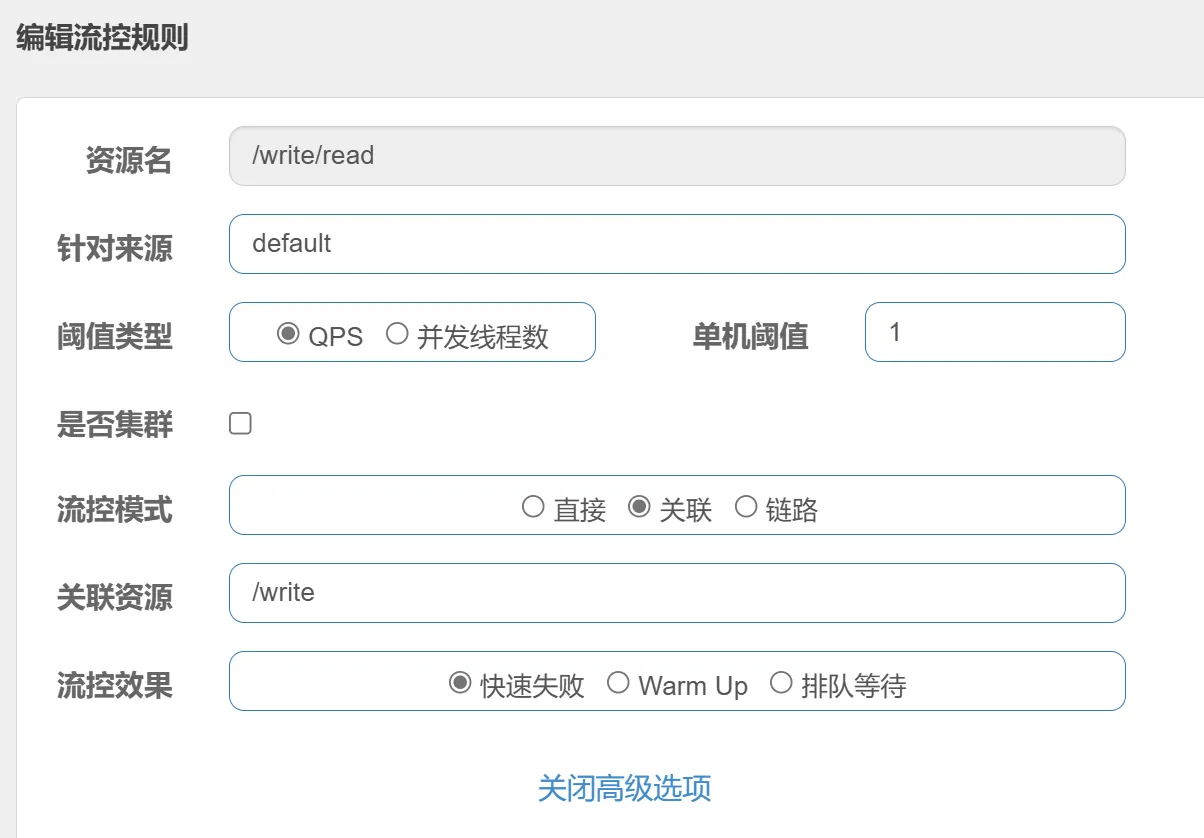Select the Warm Up effect option
Image resolution: width=1204 pixels, height=838 pixels.
tap(619, 684)
